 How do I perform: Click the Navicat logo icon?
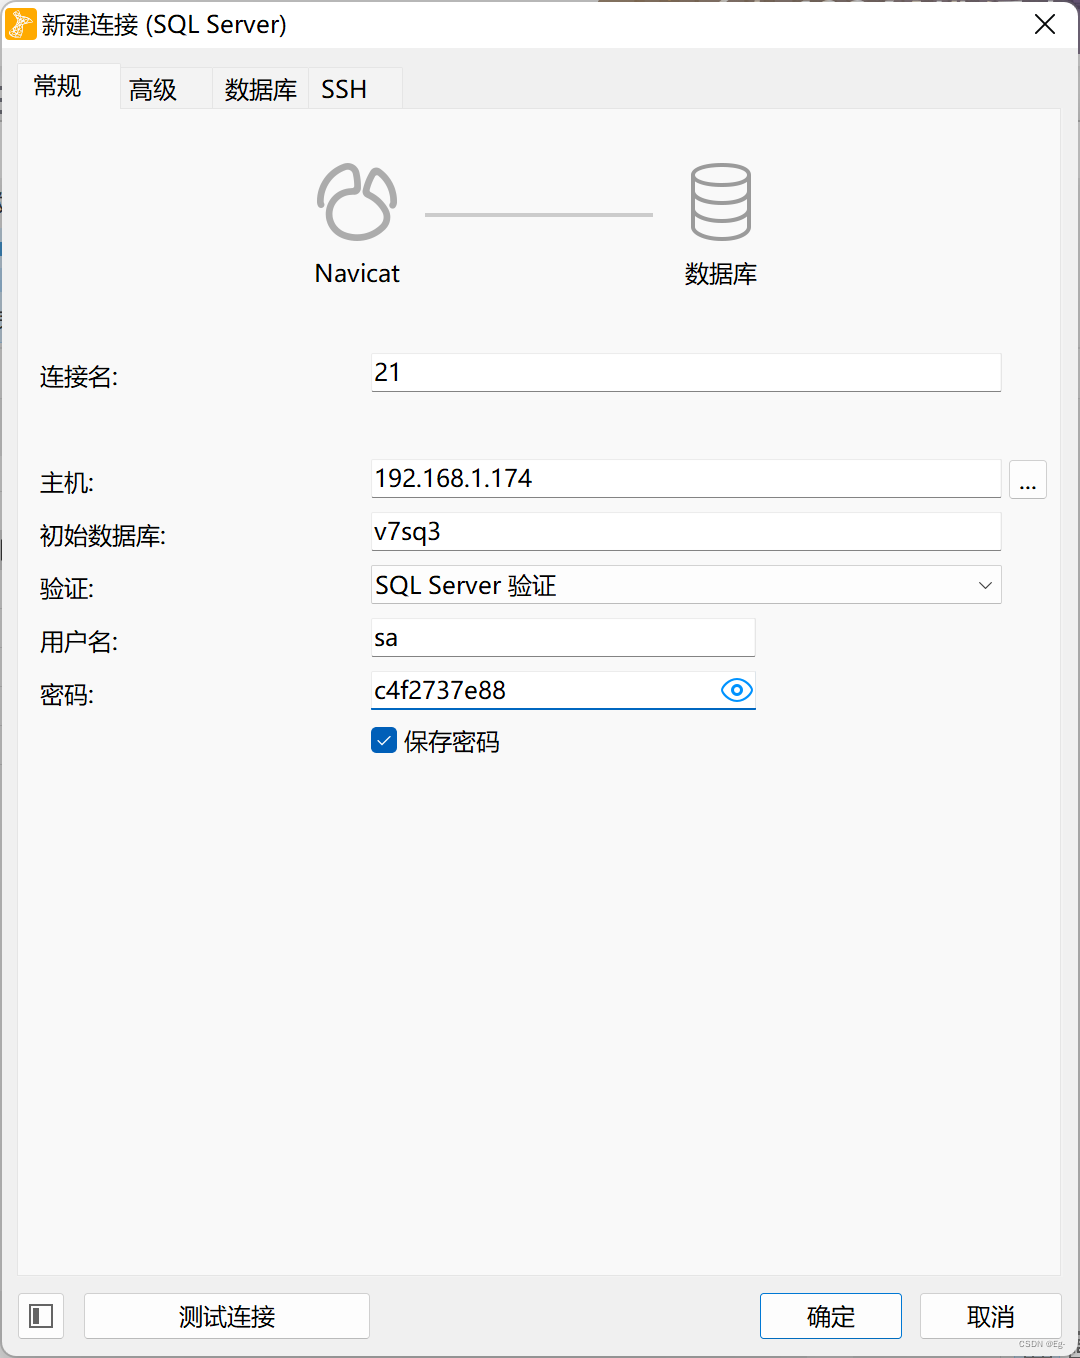(x=357, y=202)
